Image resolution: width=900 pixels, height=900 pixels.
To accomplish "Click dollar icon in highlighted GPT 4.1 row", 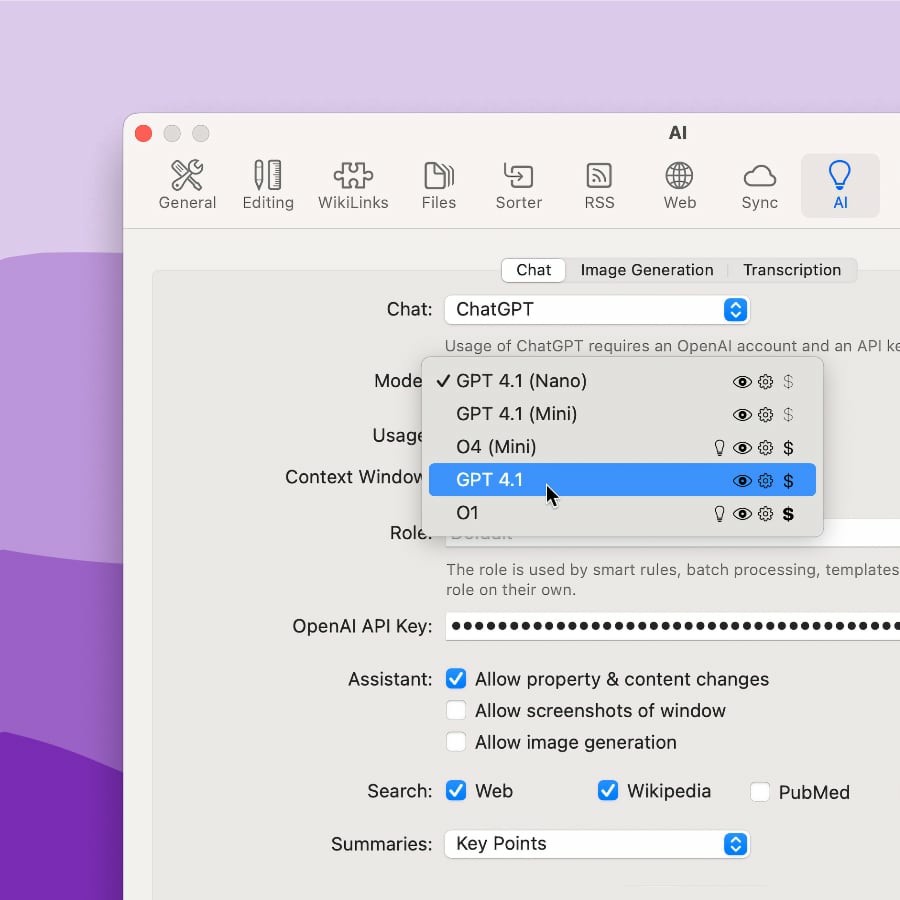I will 788,480.
